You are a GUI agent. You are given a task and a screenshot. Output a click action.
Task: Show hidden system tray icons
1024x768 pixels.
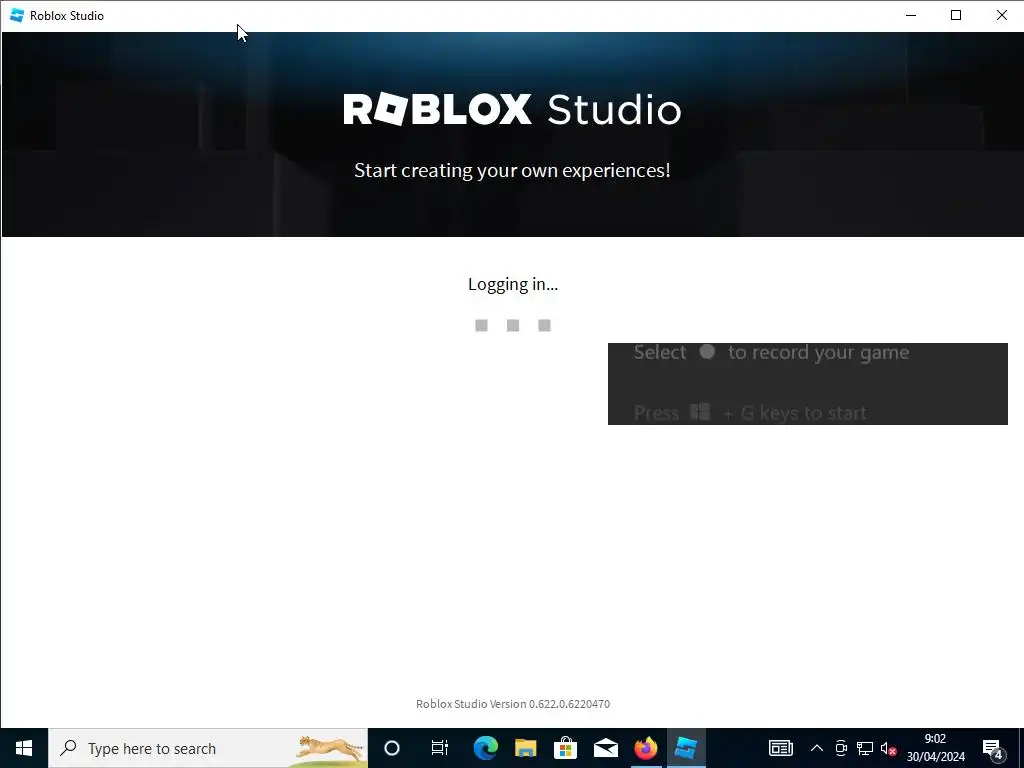tap(817, 748)
